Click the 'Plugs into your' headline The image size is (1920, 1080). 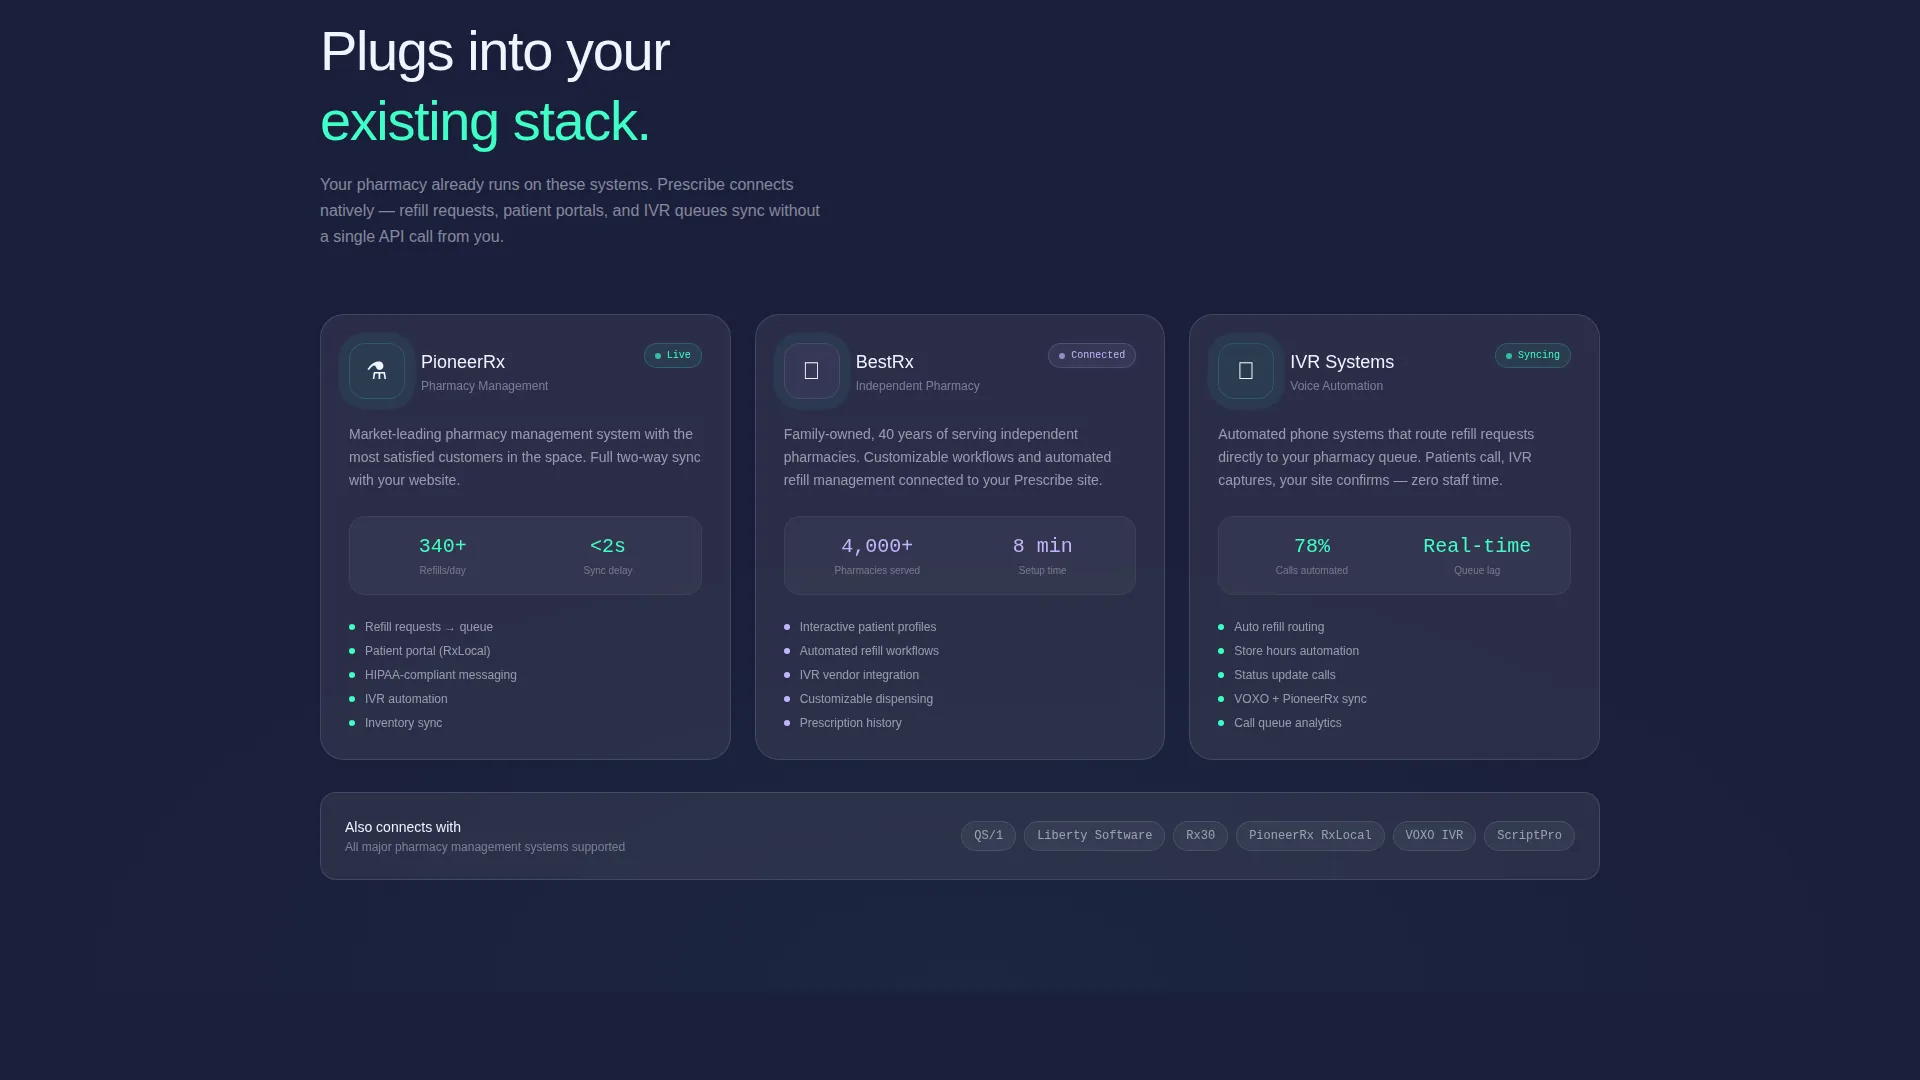pos(495,52)
